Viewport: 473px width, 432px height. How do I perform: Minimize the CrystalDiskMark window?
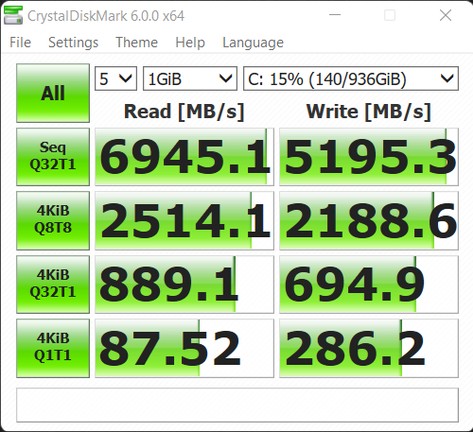[335, 15]
